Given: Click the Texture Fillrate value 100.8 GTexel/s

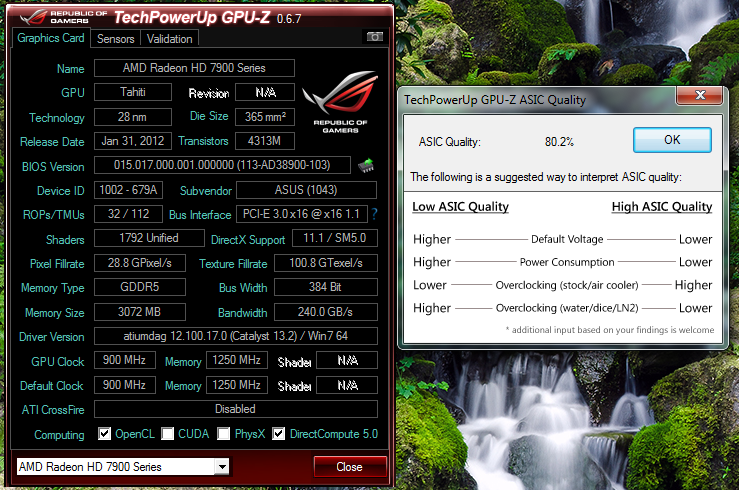Looking at the screenshot, I should point(326,263).
